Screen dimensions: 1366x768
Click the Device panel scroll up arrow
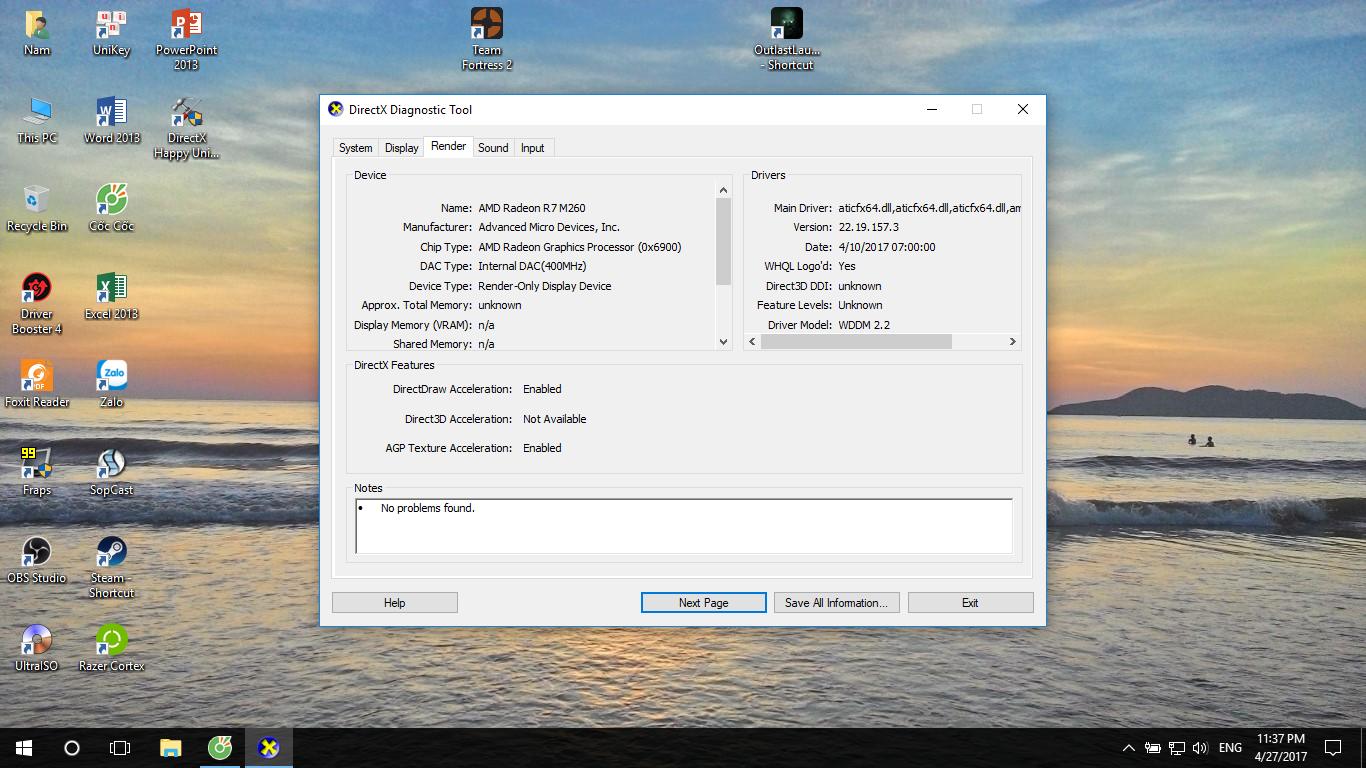724,190
